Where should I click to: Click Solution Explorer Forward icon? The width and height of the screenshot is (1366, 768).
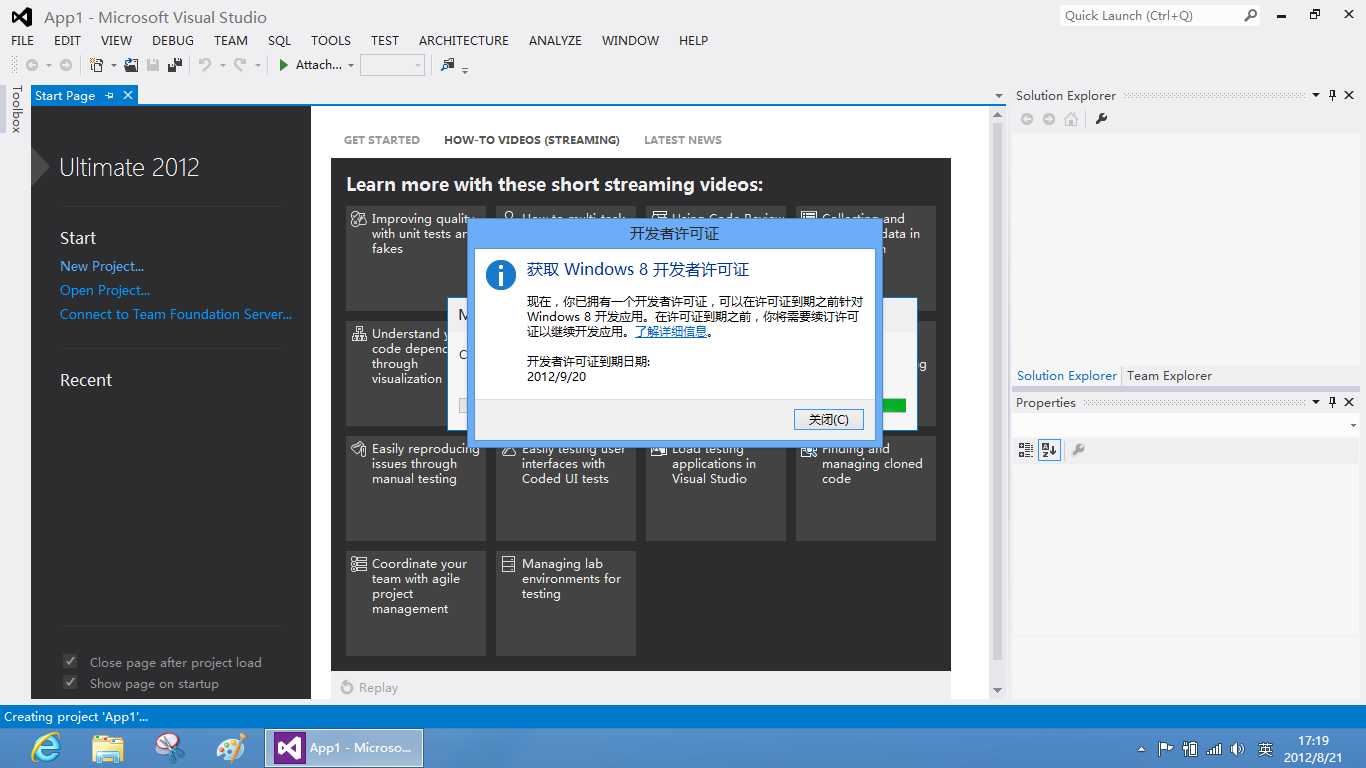point(1049,119)
